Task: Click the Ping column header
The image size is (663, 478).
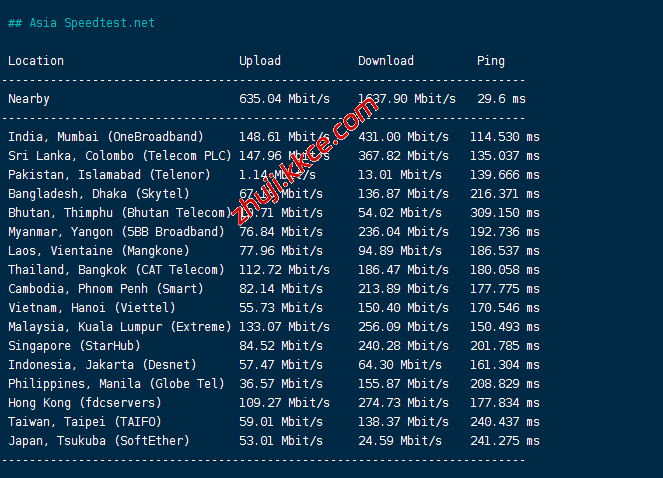Action: pyautogui.click(x=491, y=61)
